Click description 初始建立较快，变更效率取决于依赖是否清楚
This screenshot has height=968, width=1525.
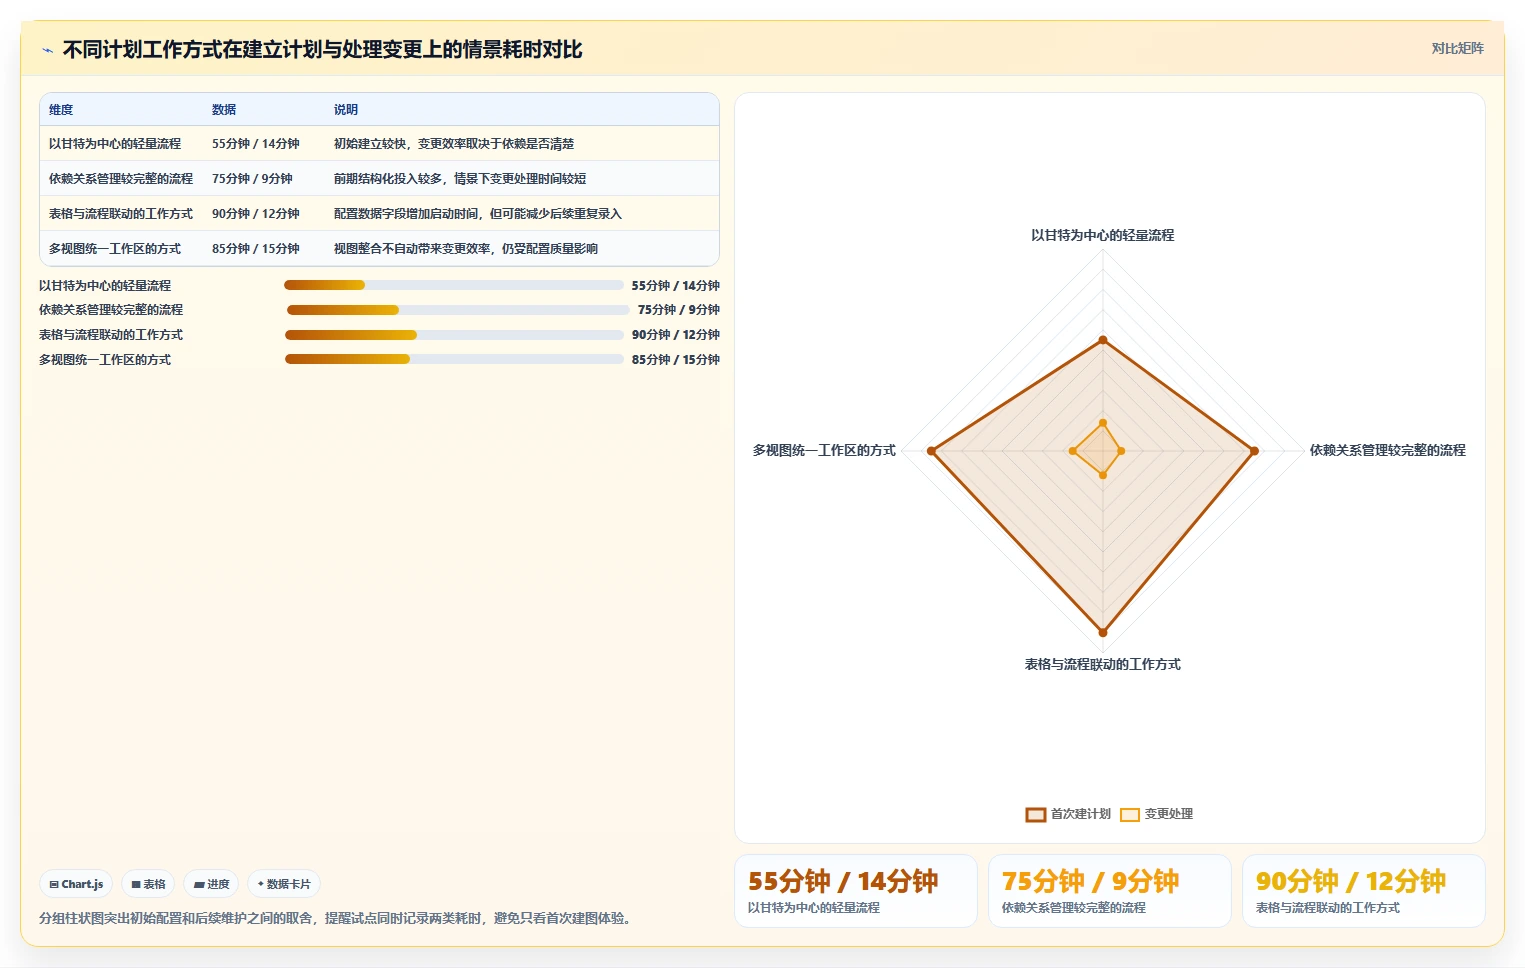pos(454,144)
